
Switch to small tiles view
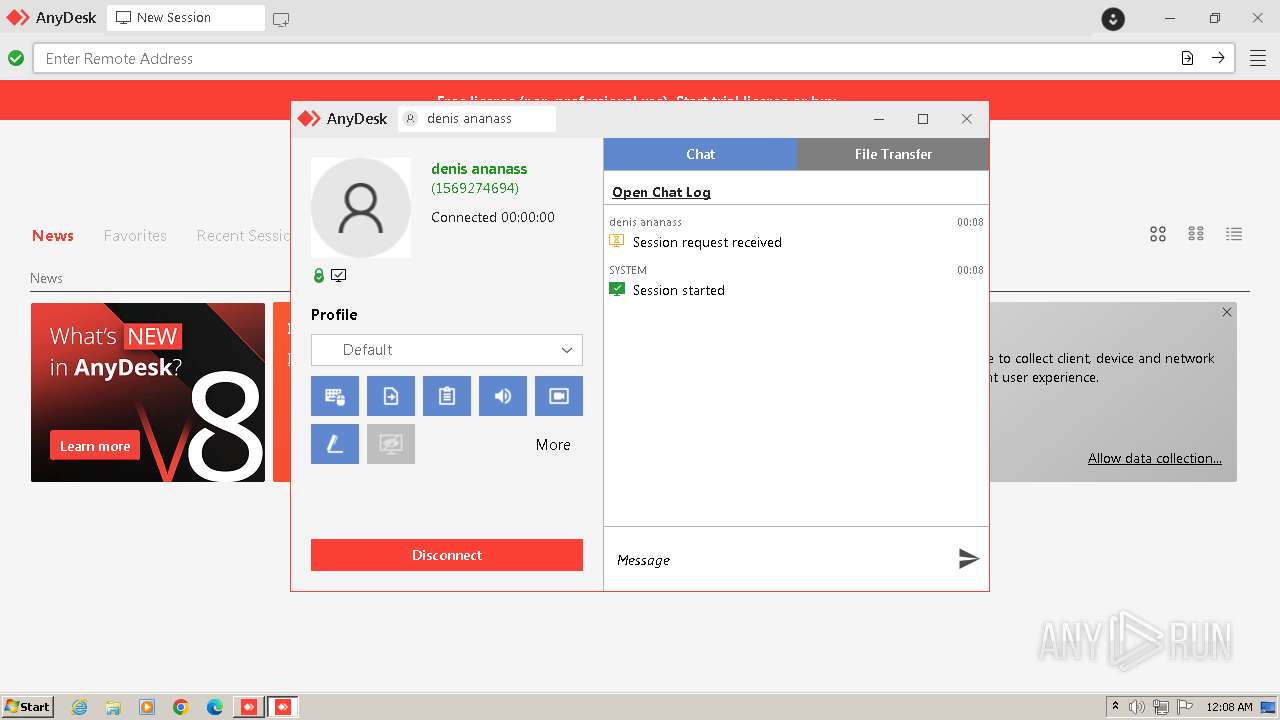[1196, 234]
